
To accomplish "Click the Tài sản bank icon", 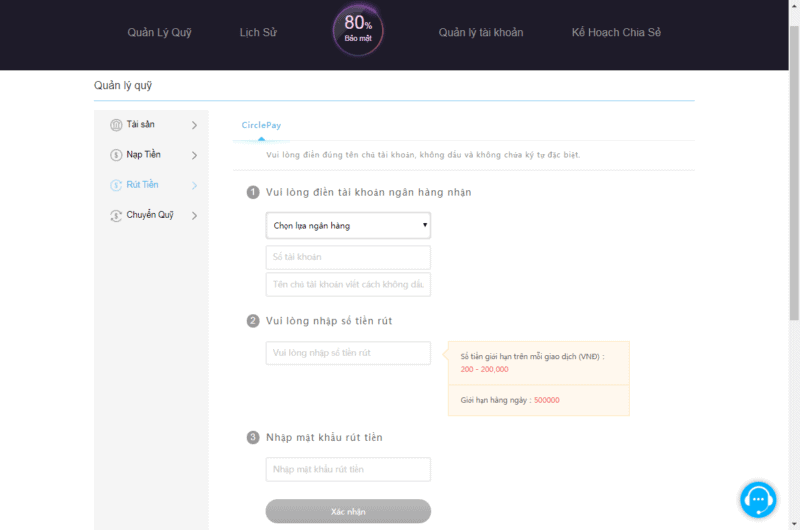I will tap(116, 125).
